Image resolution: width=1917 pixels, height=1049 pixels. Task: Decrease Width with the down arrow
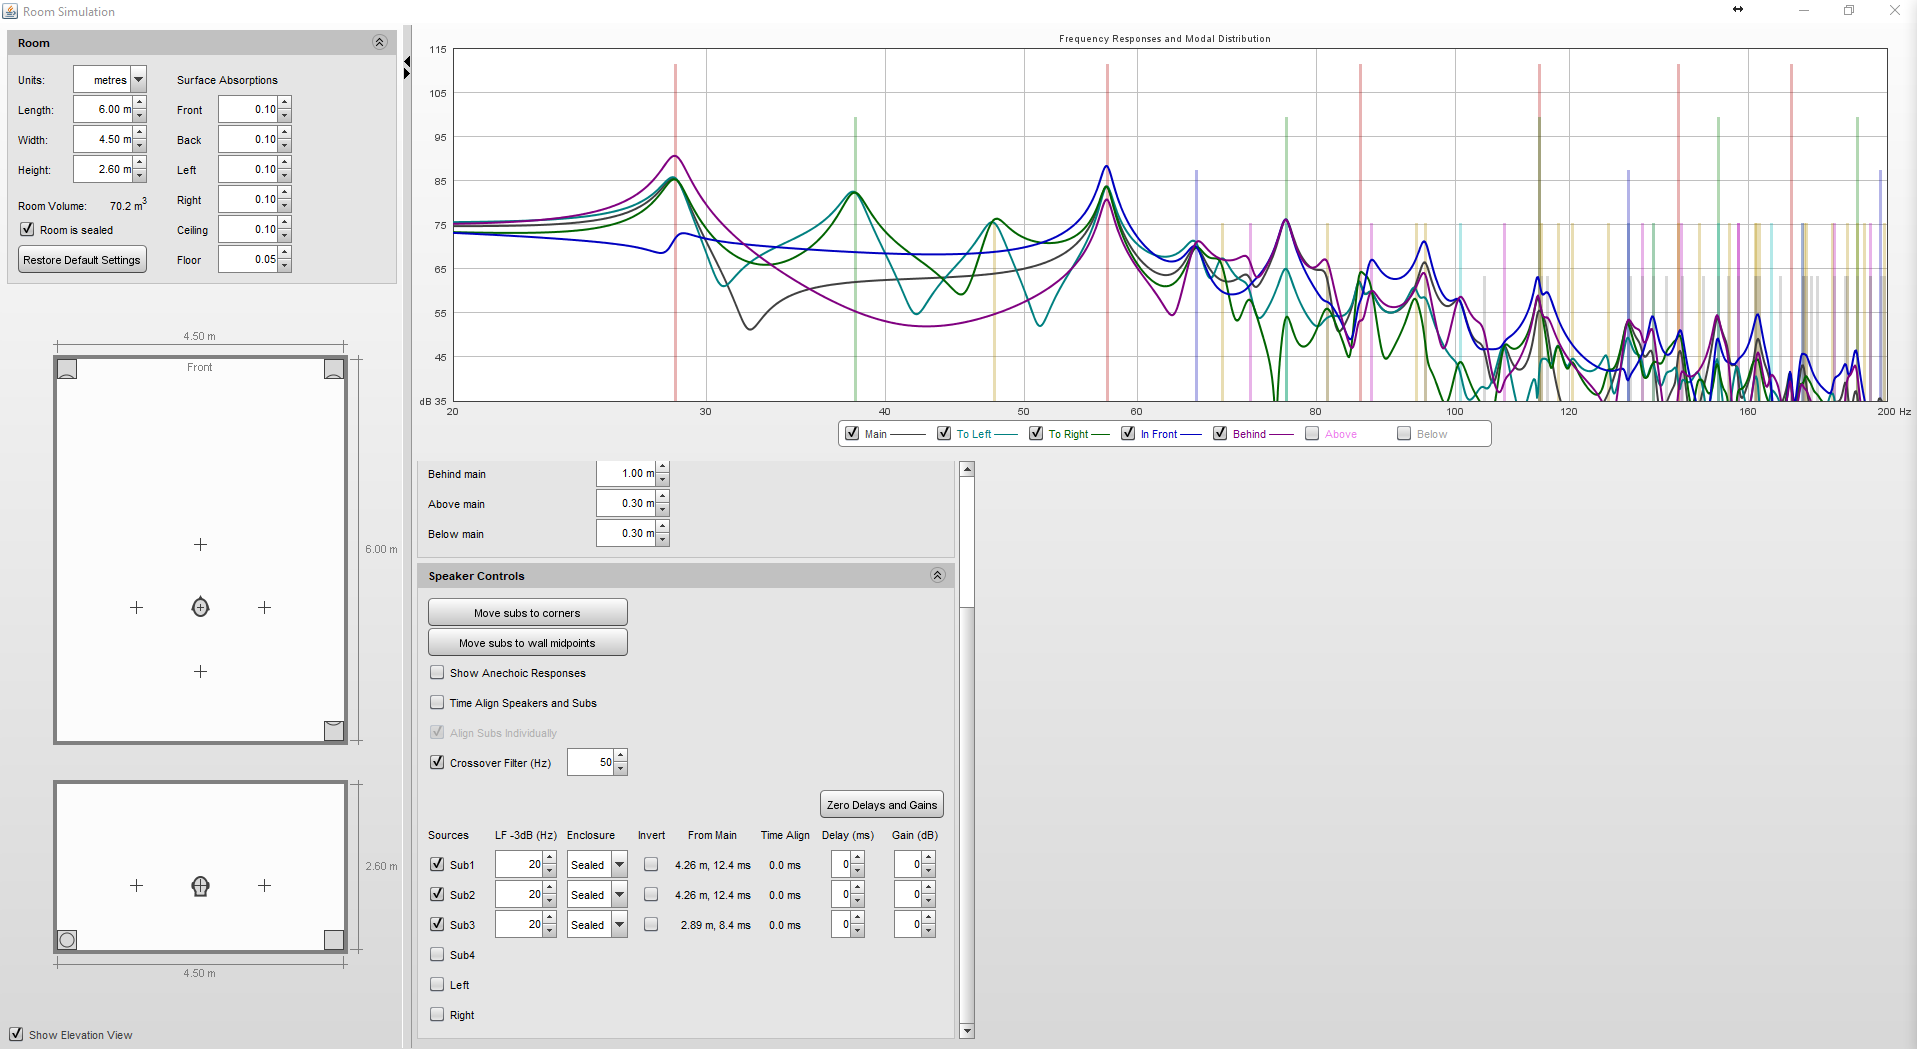[140, 146]
